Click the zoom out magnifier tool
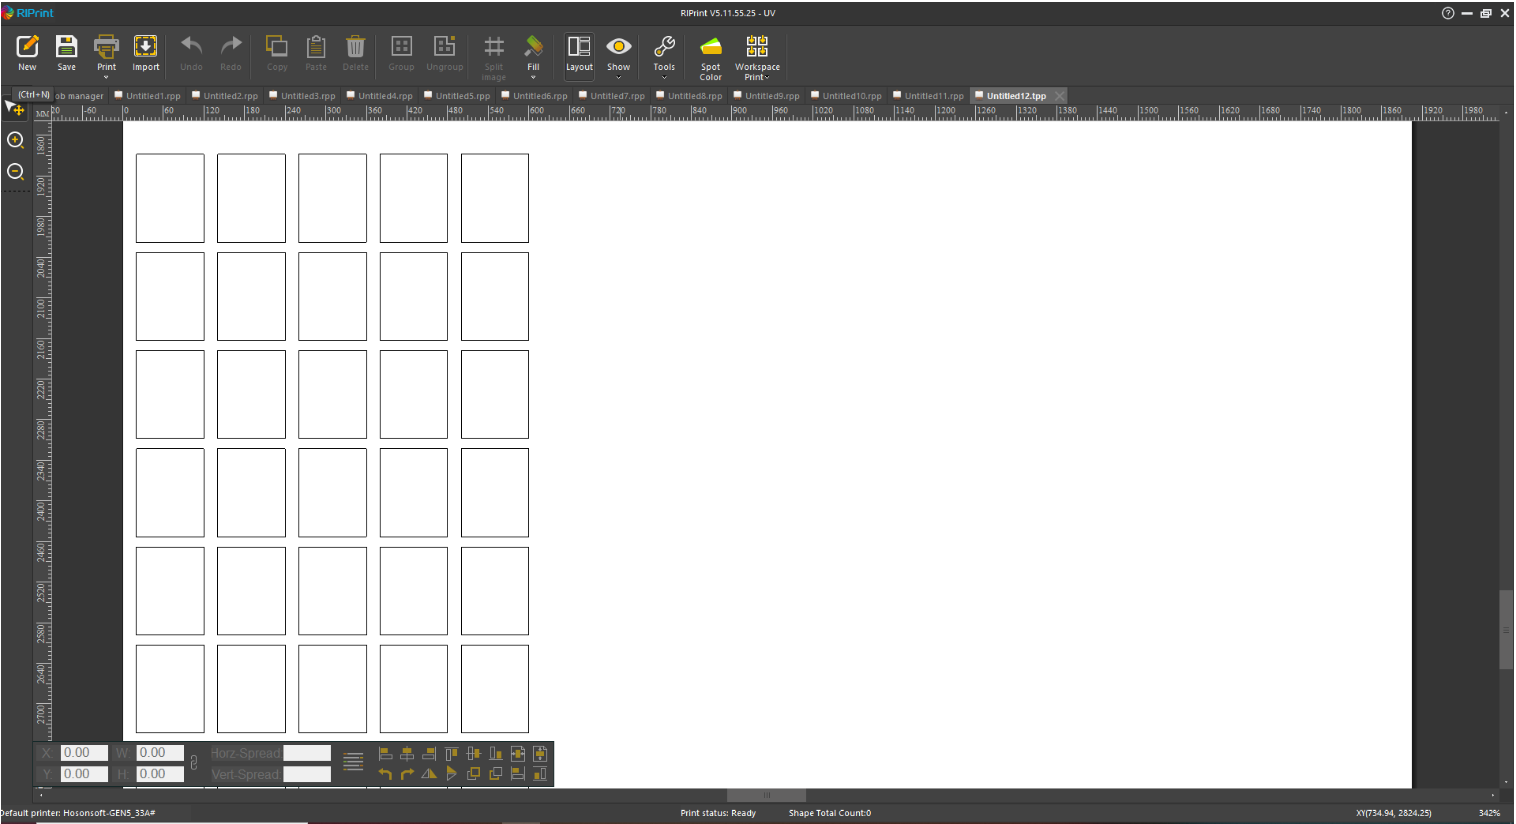 (x=15, y=172)
